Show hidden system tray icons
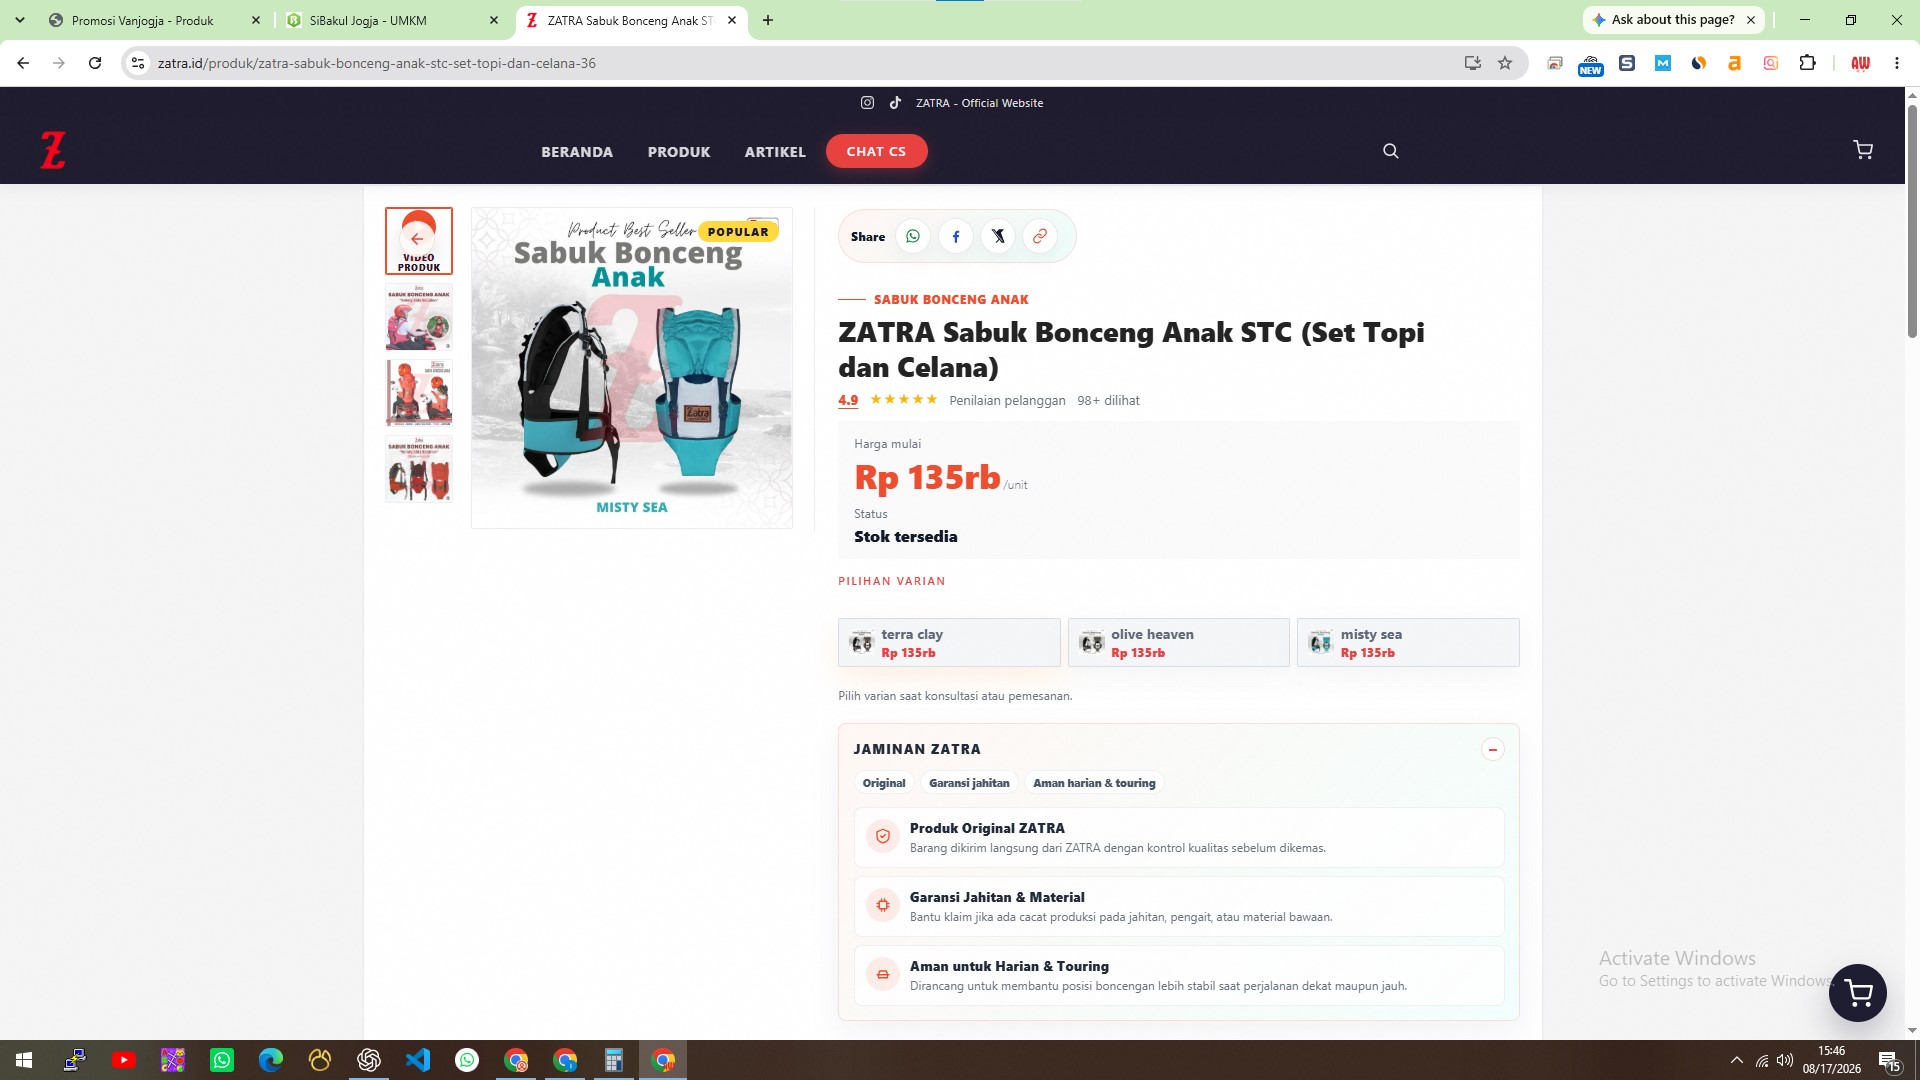The width and height of the screenshot is (1920, 1080). (x=1737, y=1060)
